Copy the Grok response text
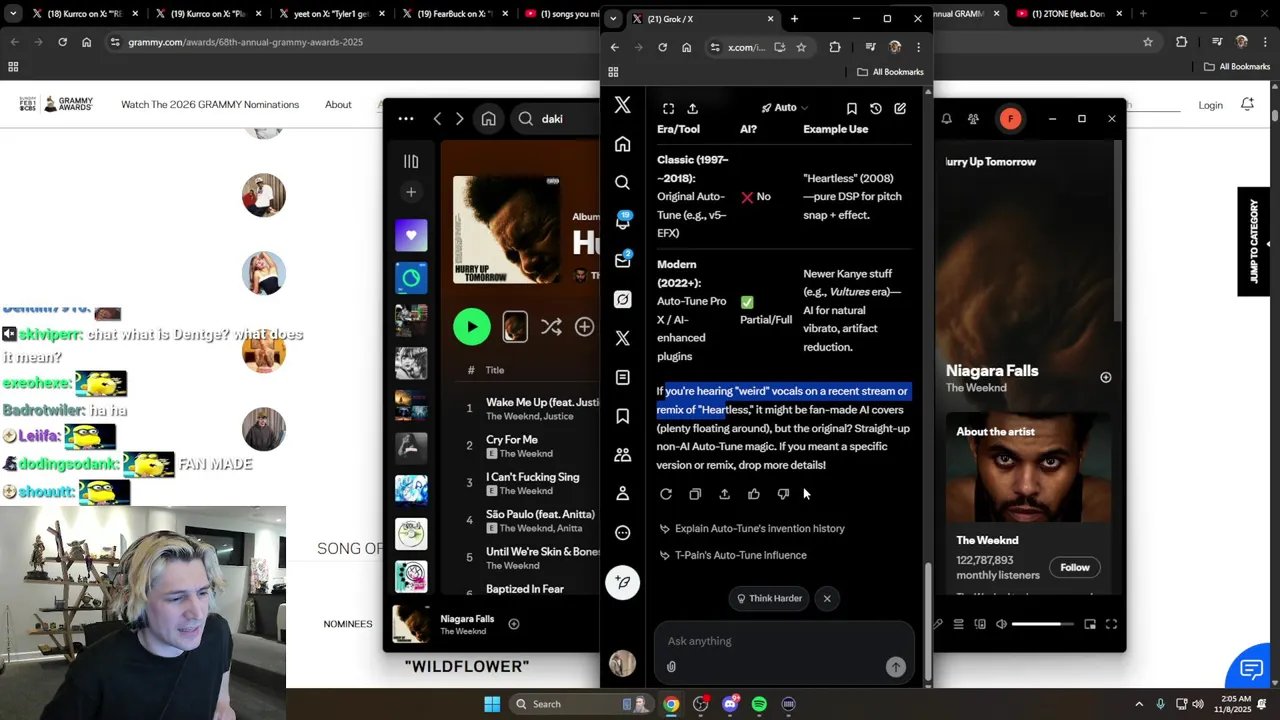 pyautogui.click(x=695, y=494)
